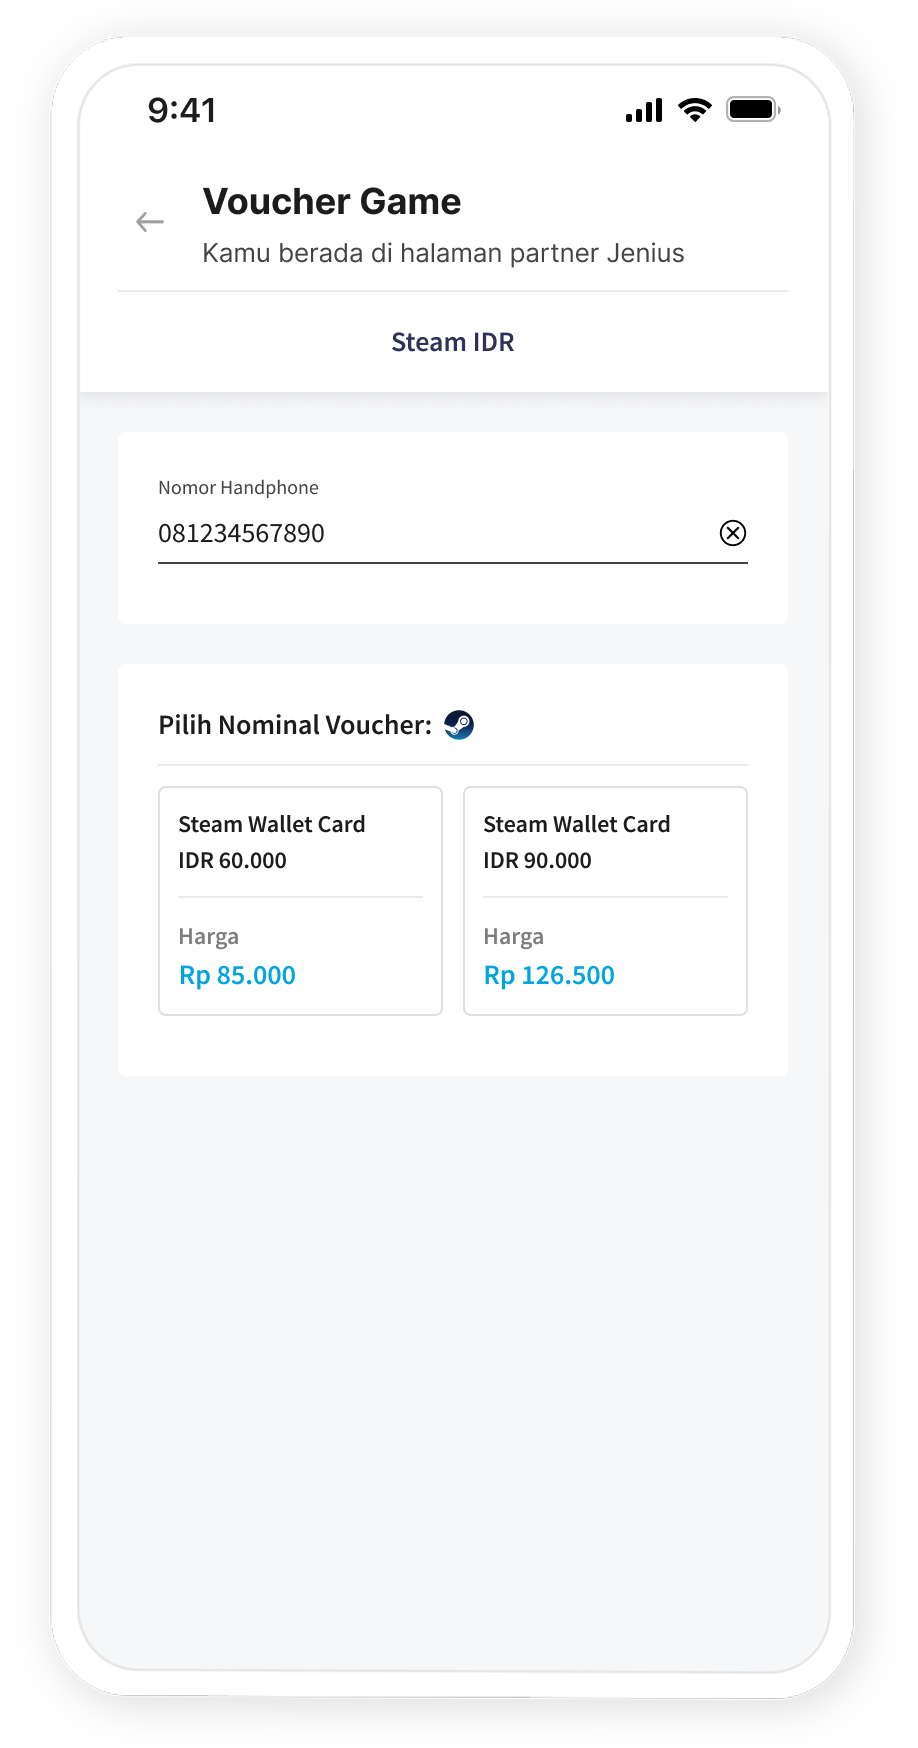The width and height of the screenshot is (918, 1748).
Task: Tap the Wi-Fi status icon
Action: [694, 110]
